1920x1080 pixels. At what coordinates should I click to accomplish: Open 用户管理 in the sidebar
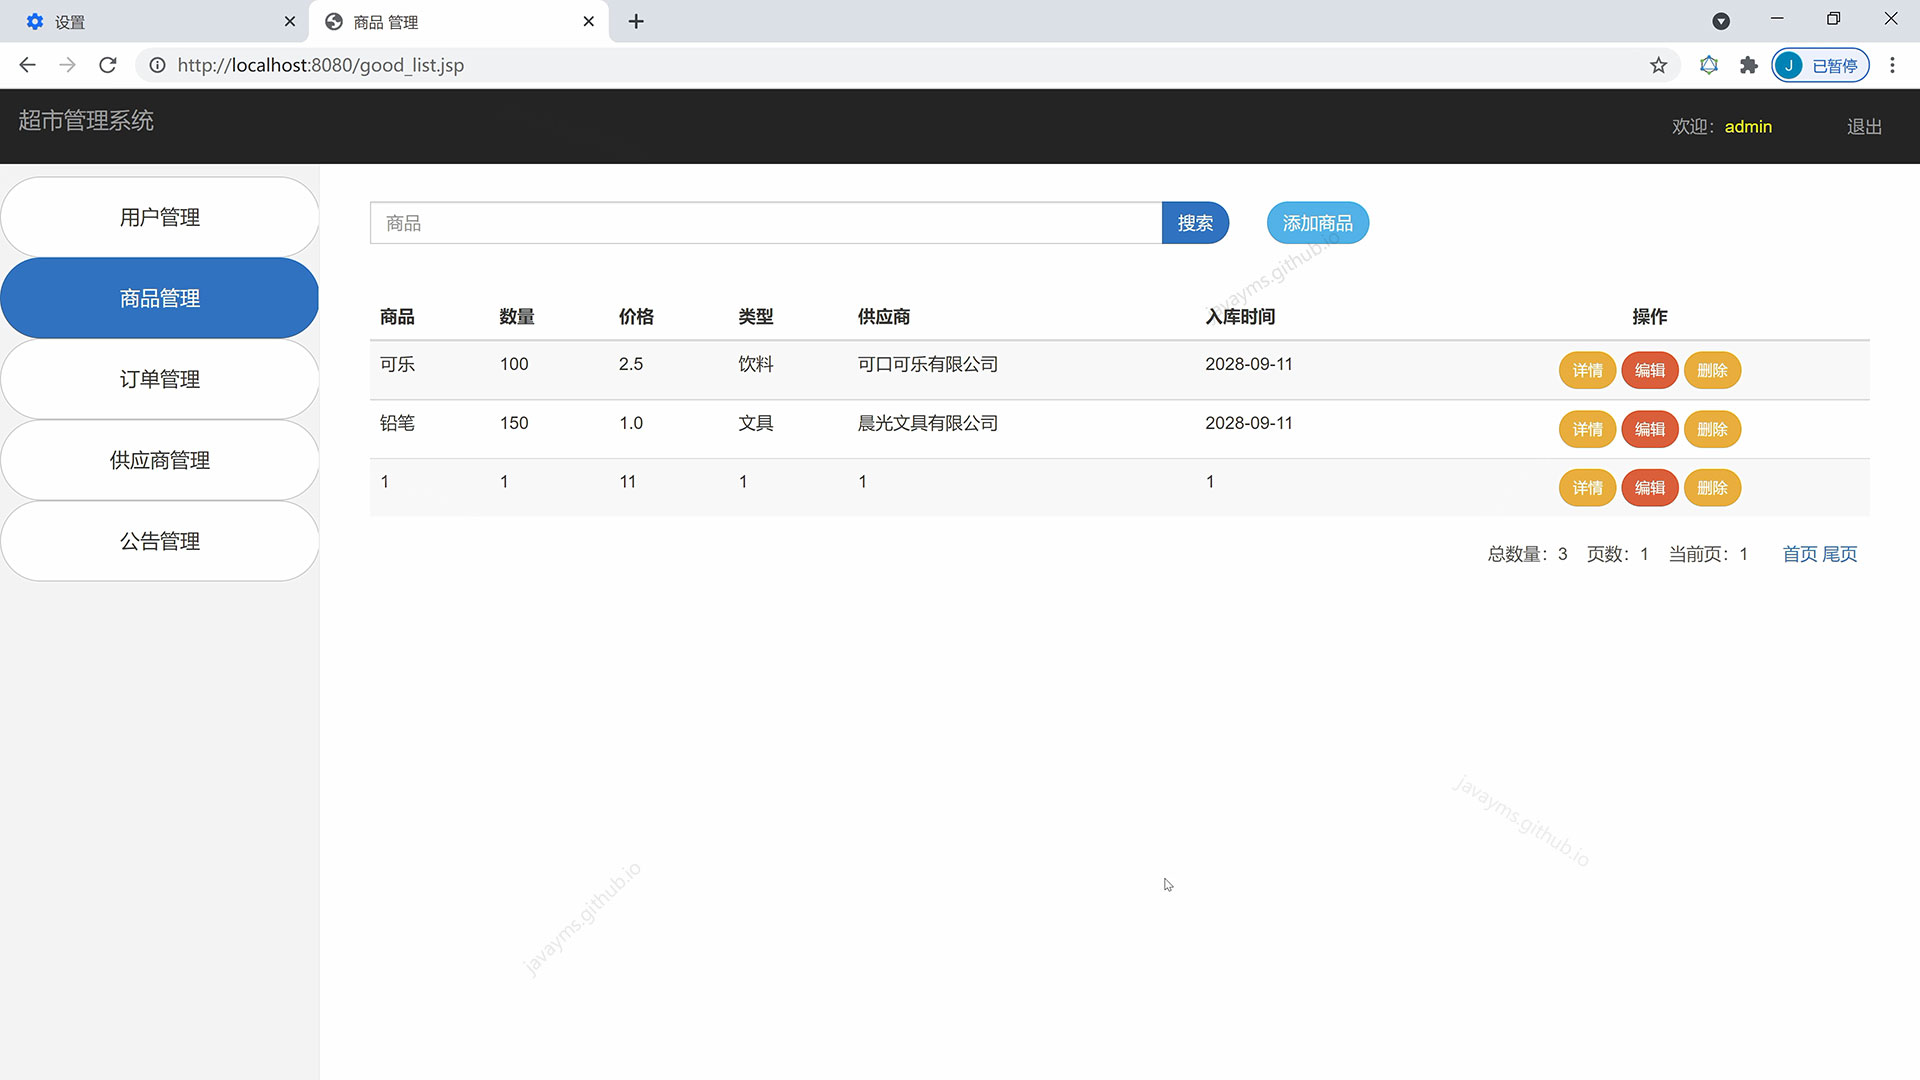tap(160, 217)
